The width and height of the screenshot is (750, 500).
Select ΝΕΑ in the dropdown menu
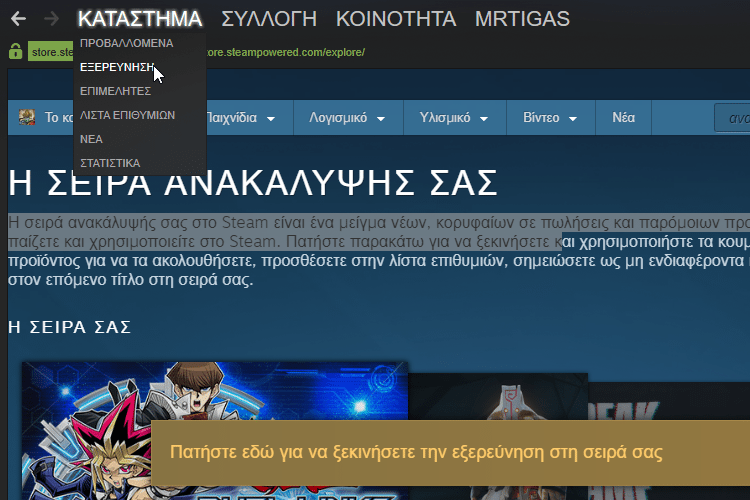point(91,139)
